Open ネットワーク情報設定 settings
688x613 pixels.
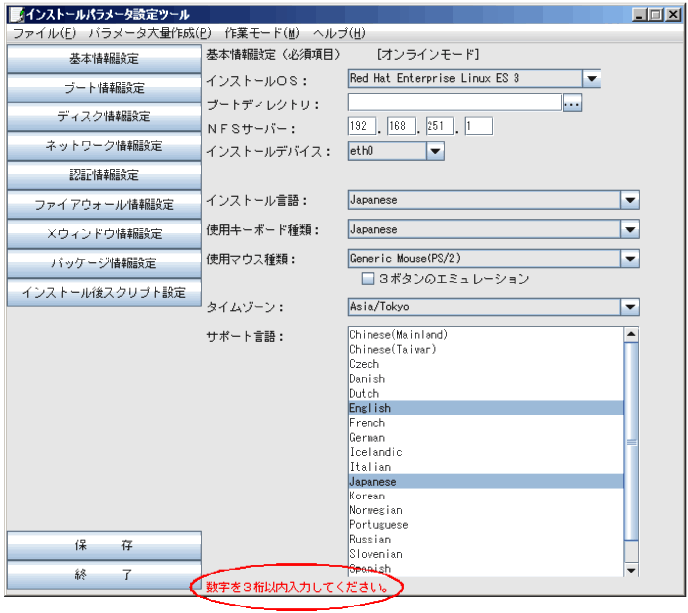point(104,146)
